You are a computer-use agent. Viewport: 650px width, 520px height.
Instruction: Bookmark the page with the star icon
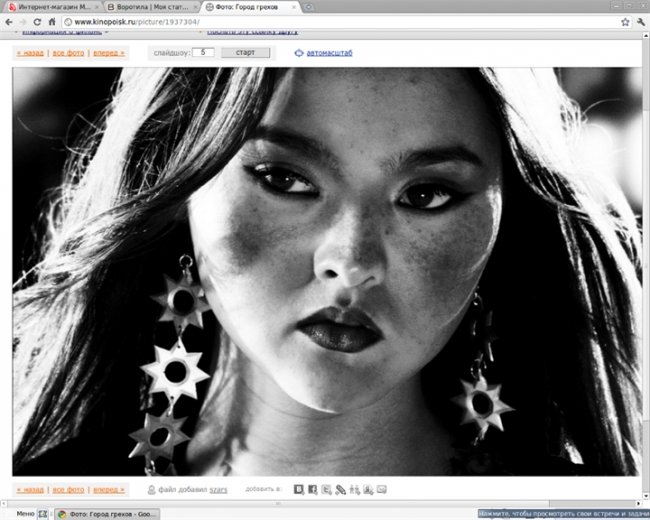[624, 21]
